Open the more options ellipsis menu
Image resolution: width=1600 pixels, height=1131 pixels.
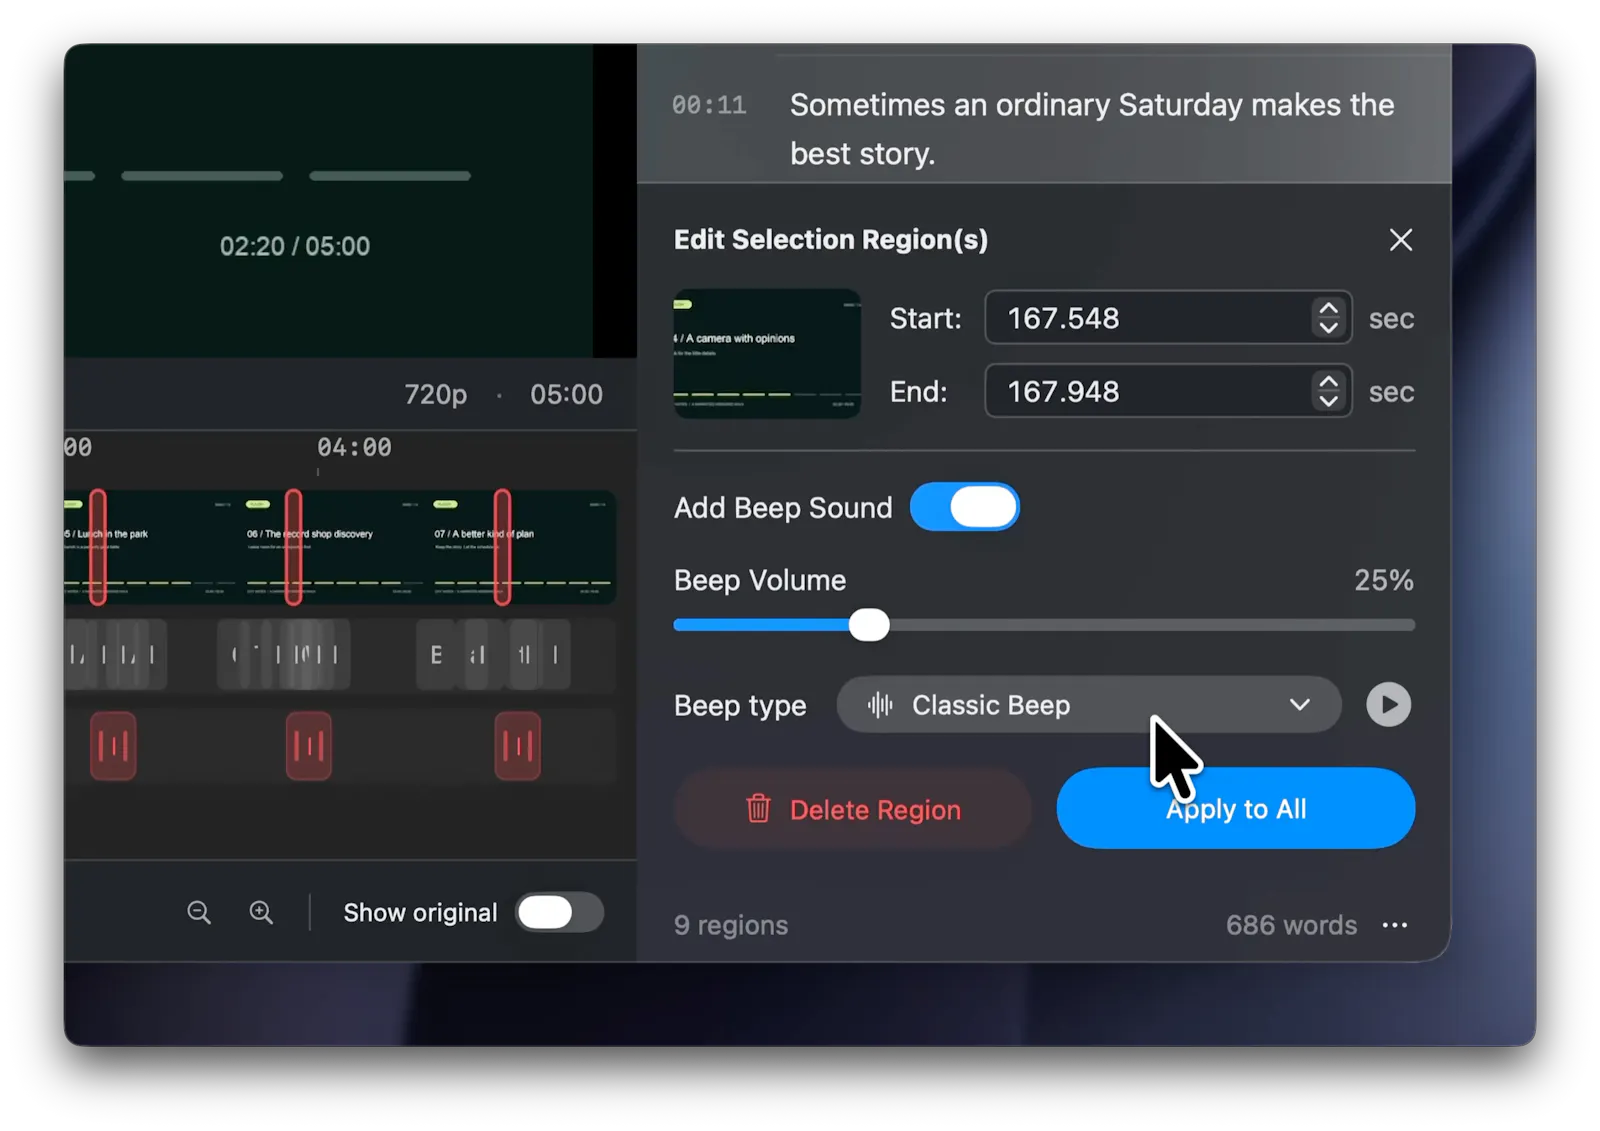[x=1394, y=925]
